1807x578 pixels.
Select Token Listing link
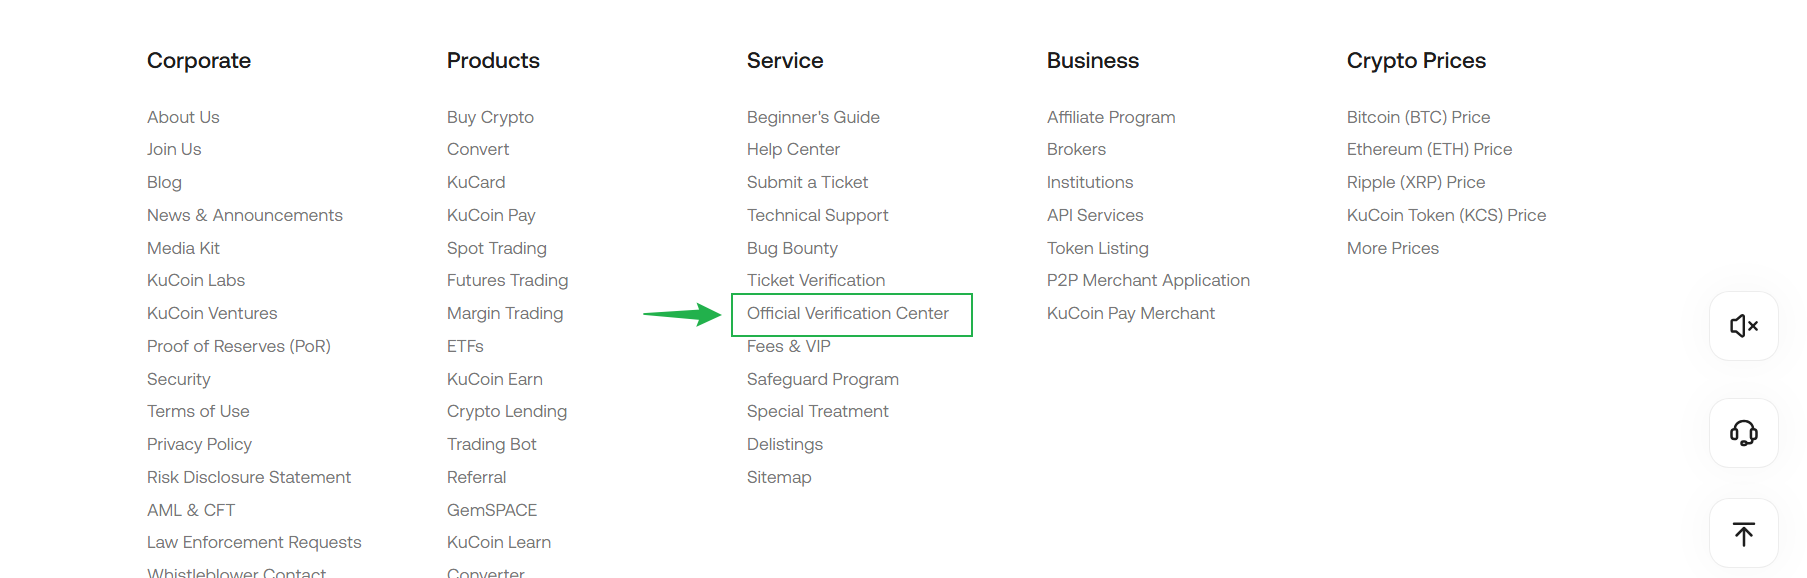(x=1097, y=248)
